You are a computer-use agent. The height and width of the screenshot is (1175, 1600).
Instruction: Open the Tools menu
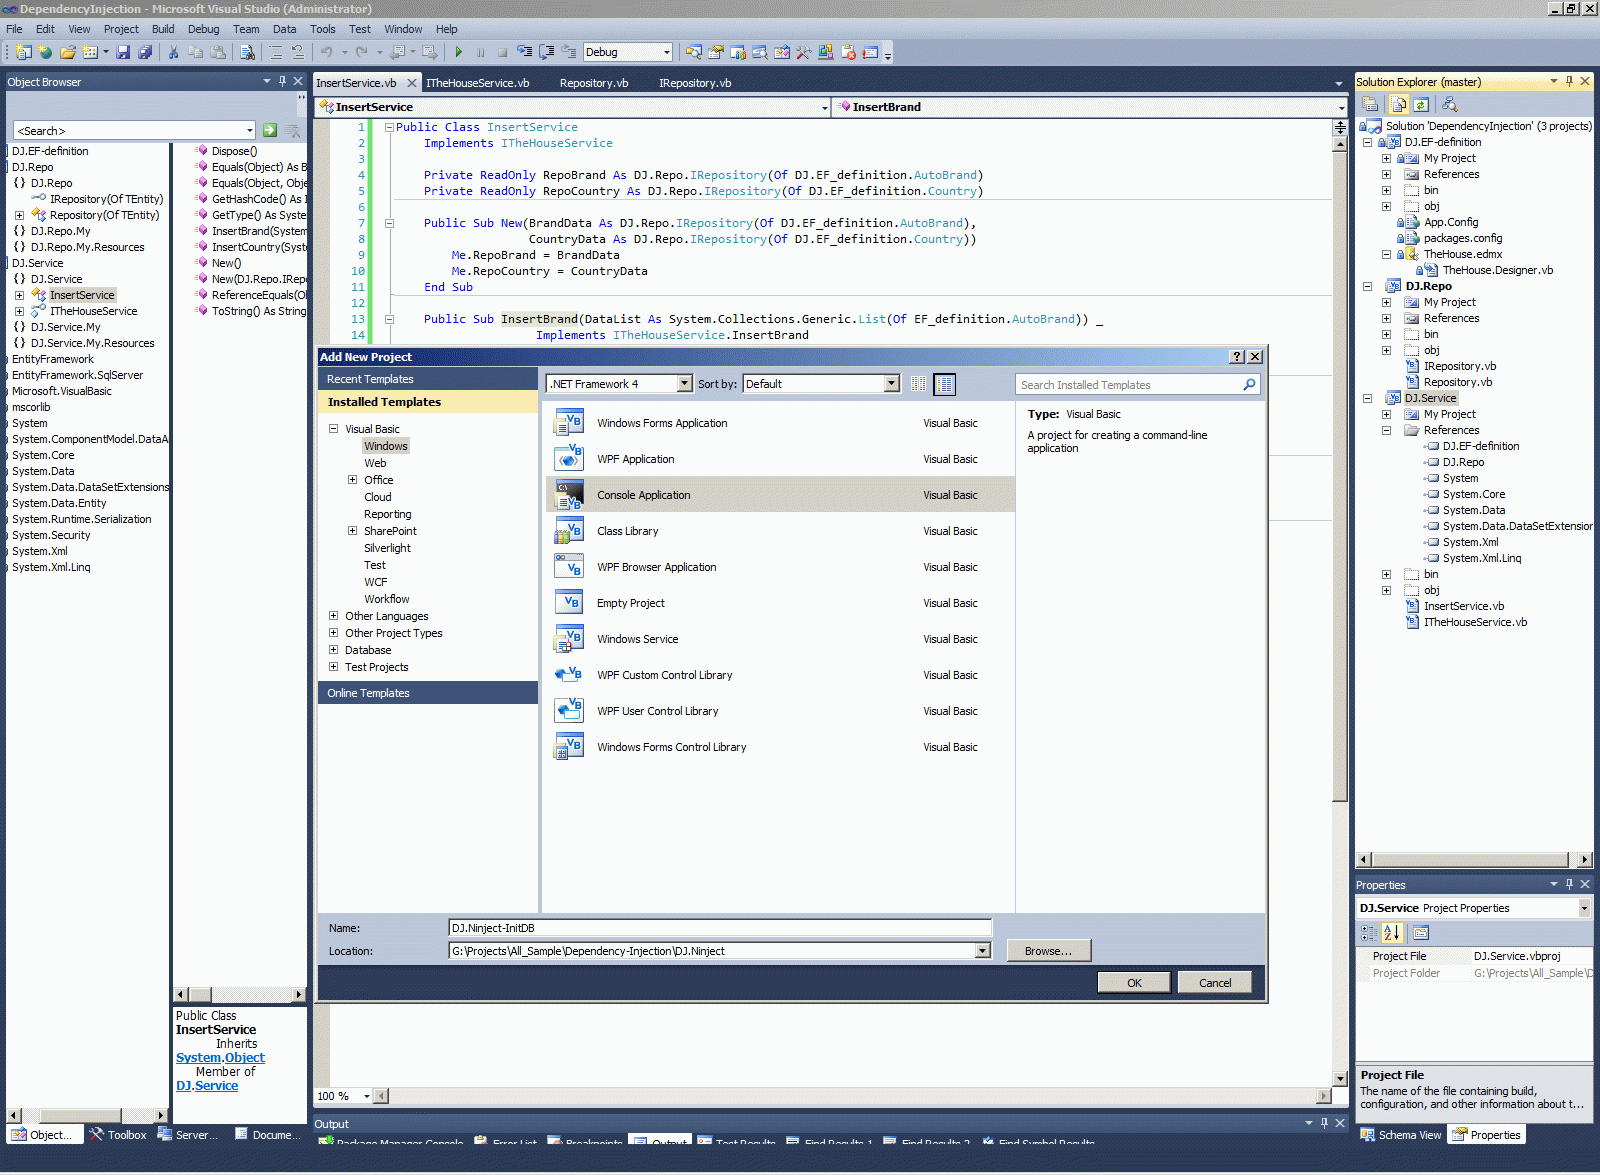[x=322, y=29]
